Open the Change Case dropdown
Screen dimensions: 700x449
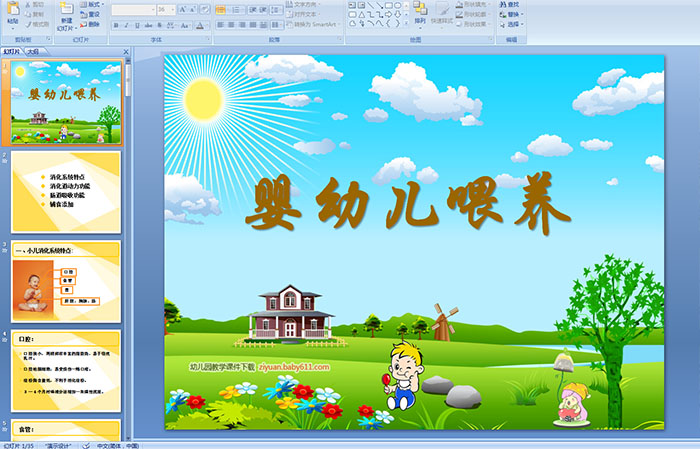click(185, 25)
